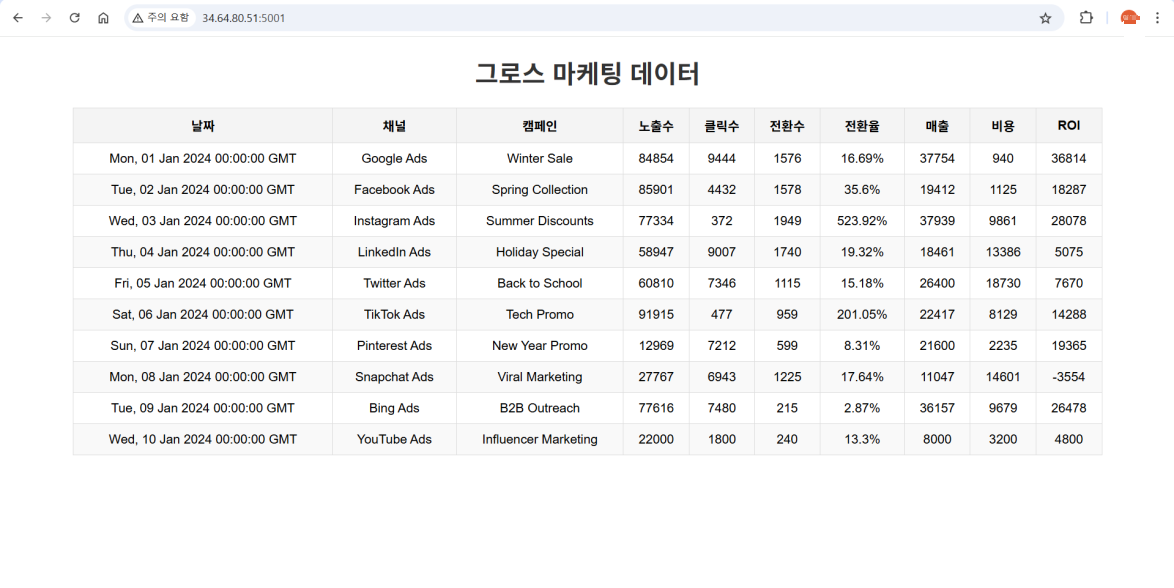
Task: Select the TikTok Ads channel cell
Action: 395,315
